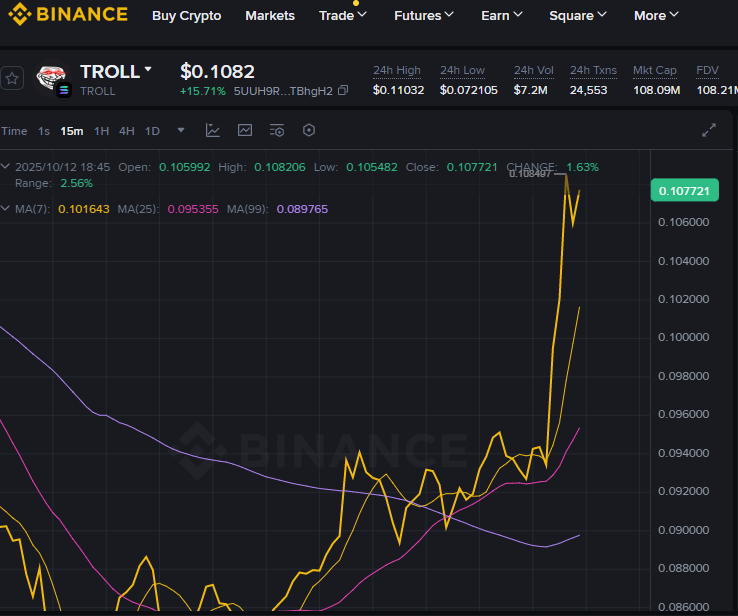Click the 24h Vol label
Screen dimensions: 738x616
coord(534,70)
